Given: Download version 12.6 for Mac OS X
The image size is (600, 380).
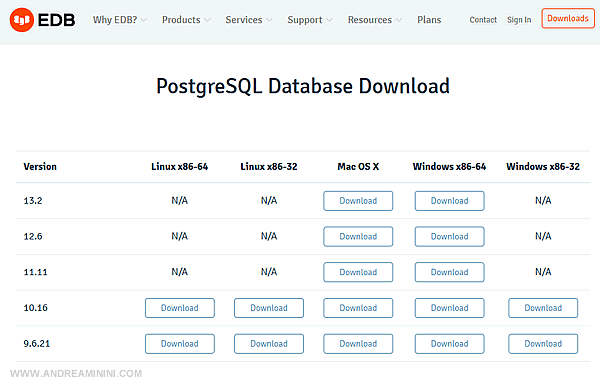Looking at the screenshot, I should pyautogui.click(x=358, y=236).
